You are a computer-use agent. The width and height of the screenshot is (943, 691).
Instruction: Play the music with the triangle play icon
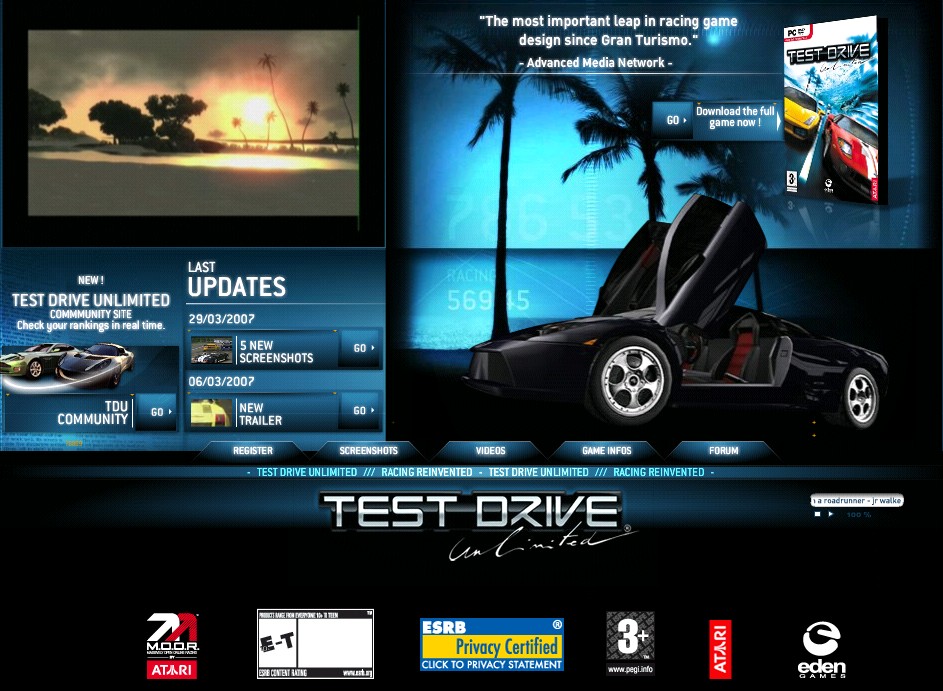click(x=831, y=514)
